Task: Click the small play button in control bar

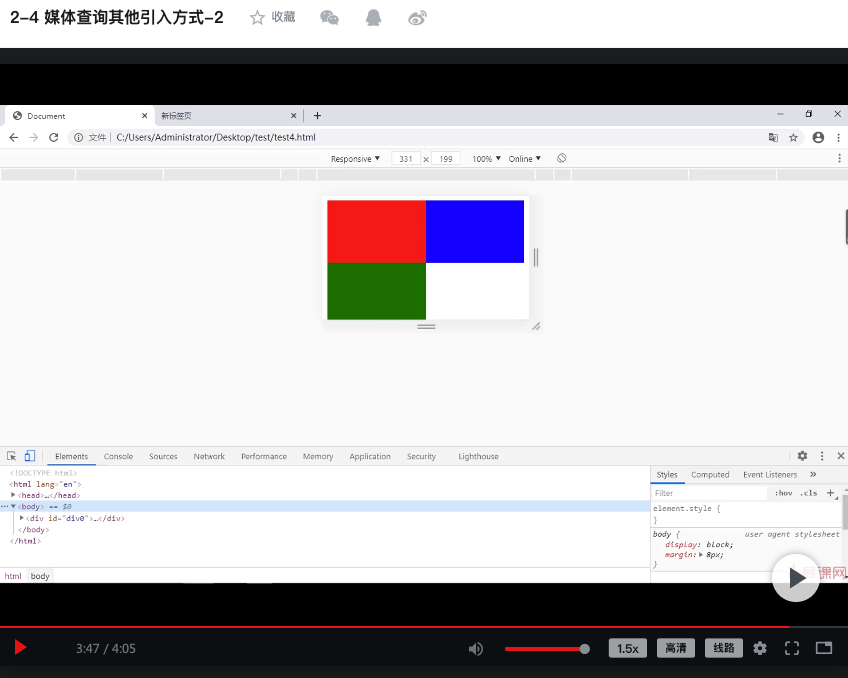Action: pos(21,647)
